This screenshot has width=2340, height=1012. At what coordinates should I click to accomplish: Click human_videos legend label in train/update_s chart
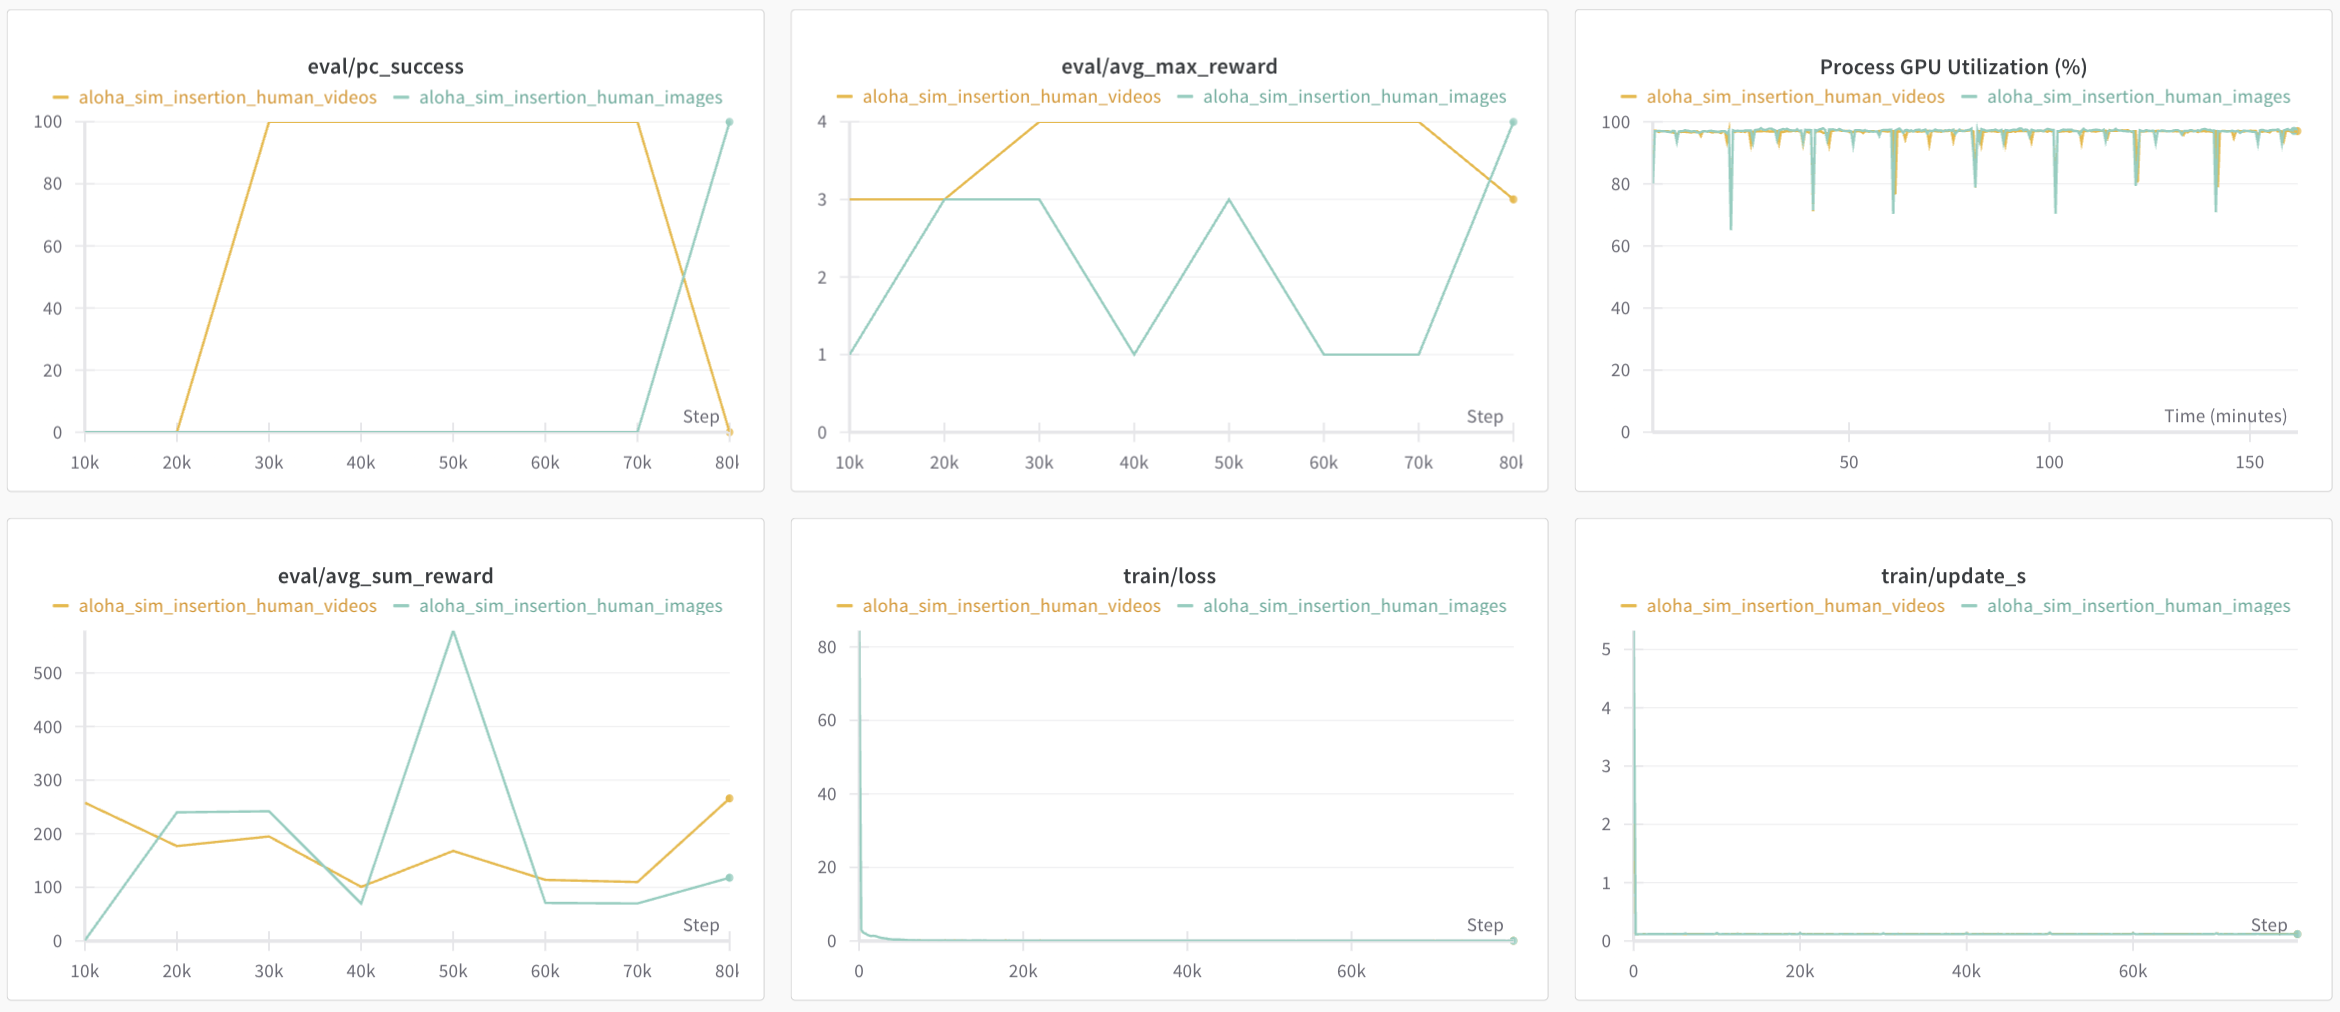click(x=1795, y=606)
